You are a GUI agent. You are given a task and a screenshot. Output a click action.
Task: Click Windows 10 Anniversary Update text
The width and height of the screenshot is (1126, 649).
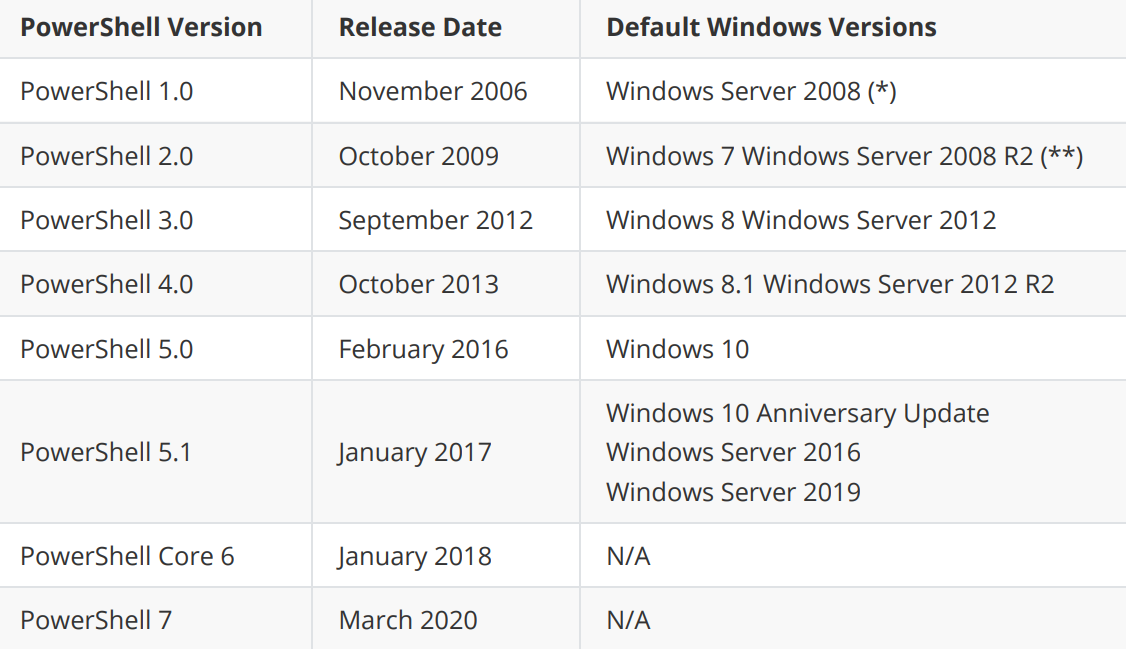click(798, 414)
